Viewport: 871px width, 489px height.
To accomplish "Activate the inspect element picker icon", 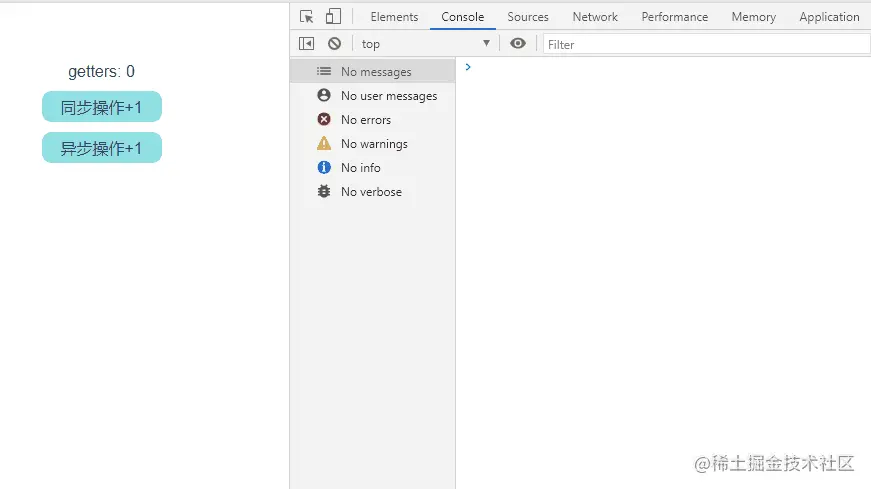I will (307, 17).
